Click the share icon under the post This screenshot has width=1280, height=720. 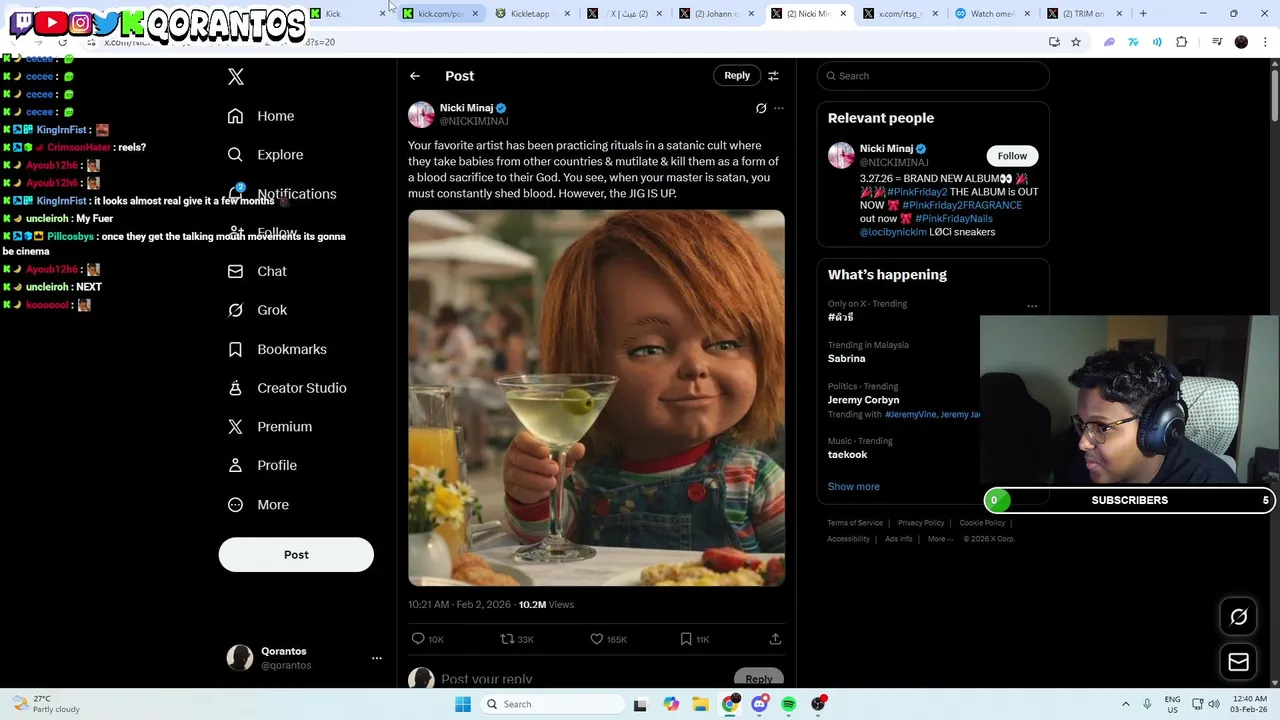click(775, 639)
